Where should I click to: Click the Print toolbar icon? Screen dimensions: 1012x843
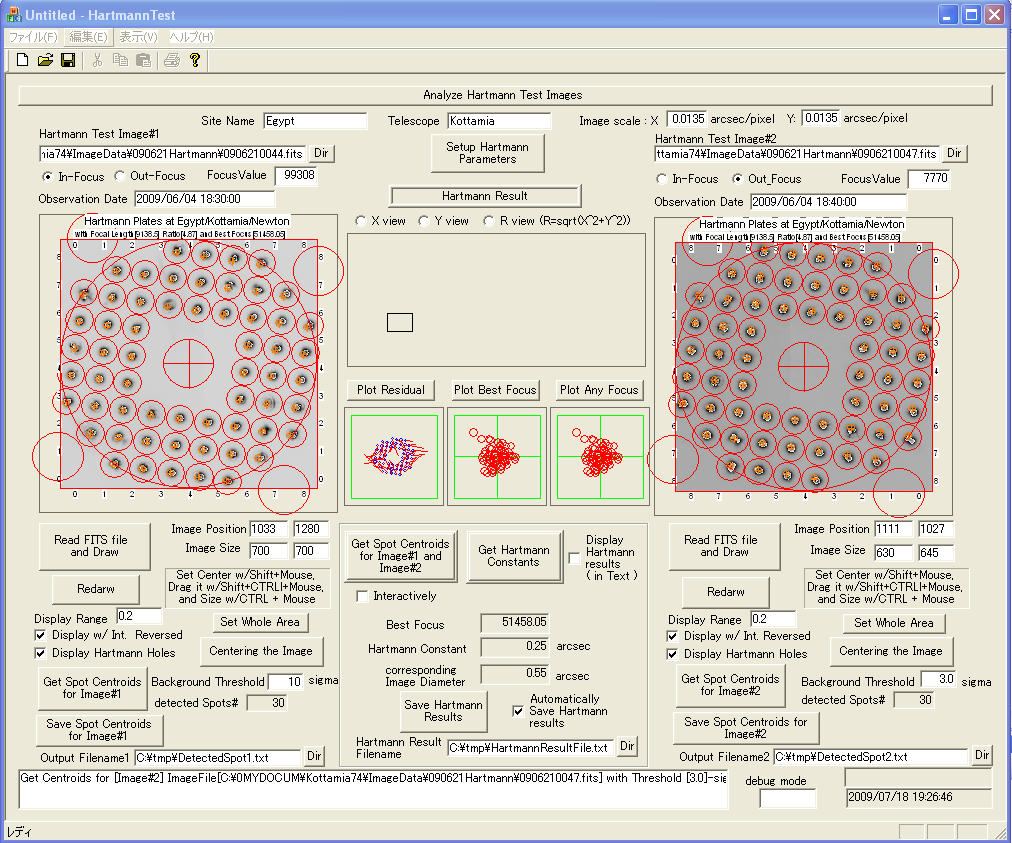pos(171,60)
